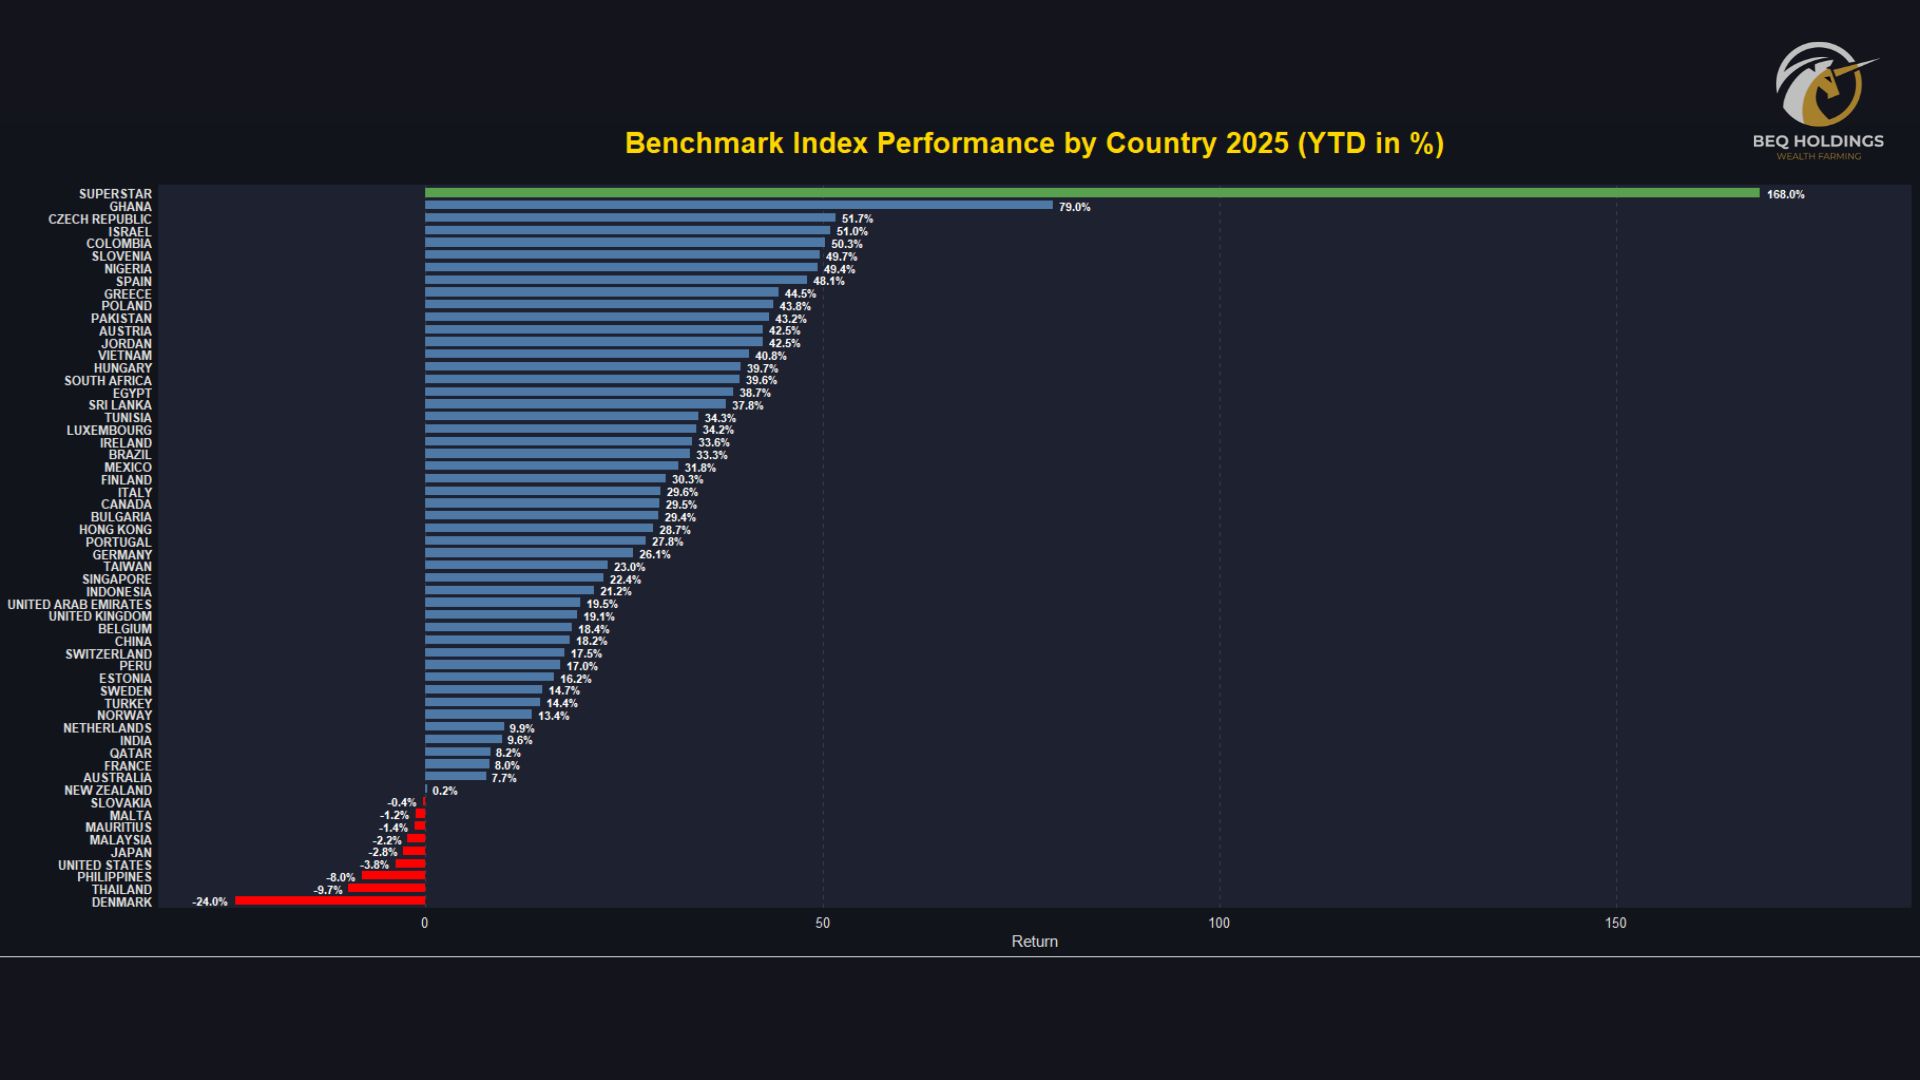Click the Return axis title
Viewport: 1920px width, 1080px height.
(x=1034, y=941)
